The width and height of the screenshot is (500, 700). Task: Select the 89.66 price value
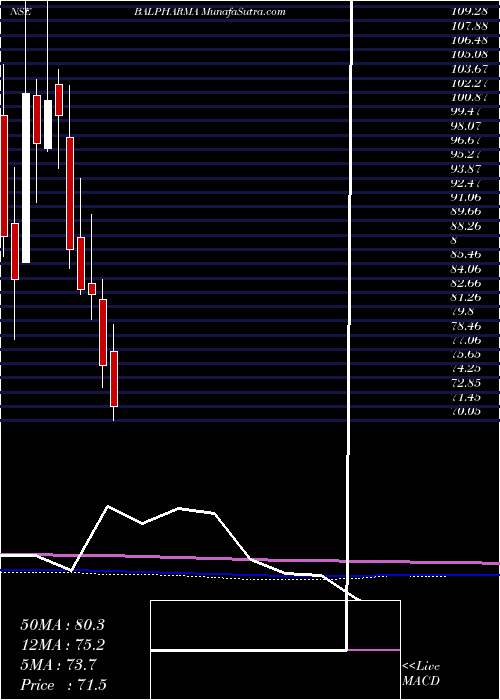point(466,212)
